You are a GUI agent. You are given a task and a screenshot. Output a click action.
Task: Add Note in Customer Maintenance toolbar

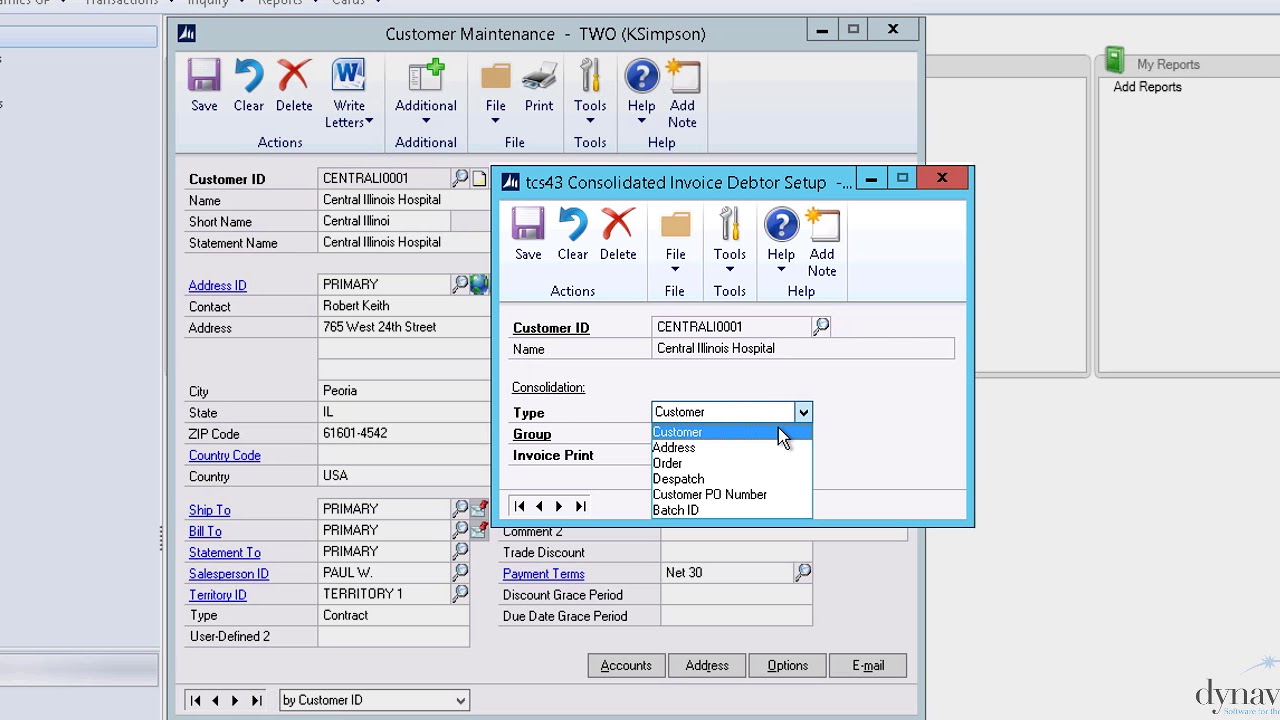682,93
